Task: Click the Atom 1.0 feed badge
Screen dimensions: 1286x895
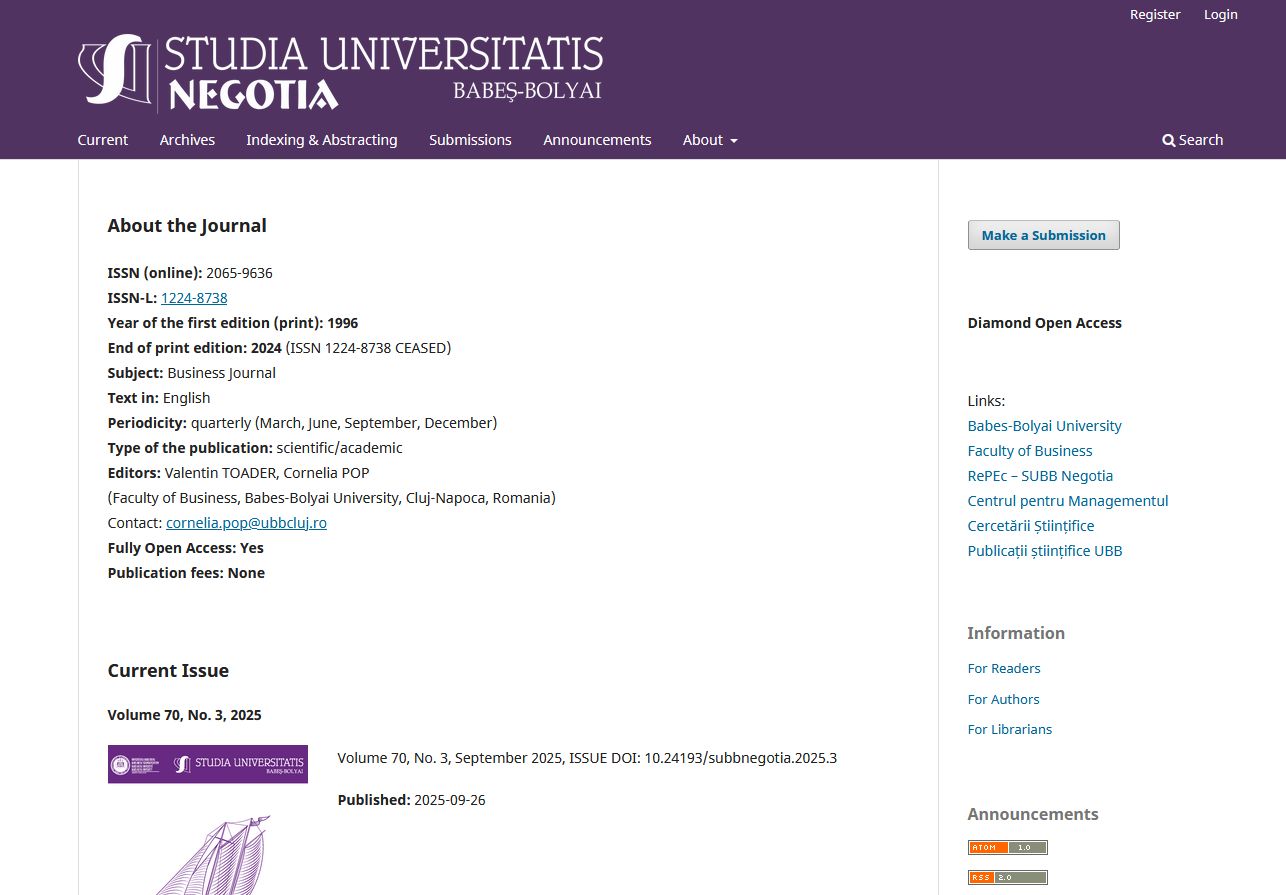Action: coord(1007,847)
